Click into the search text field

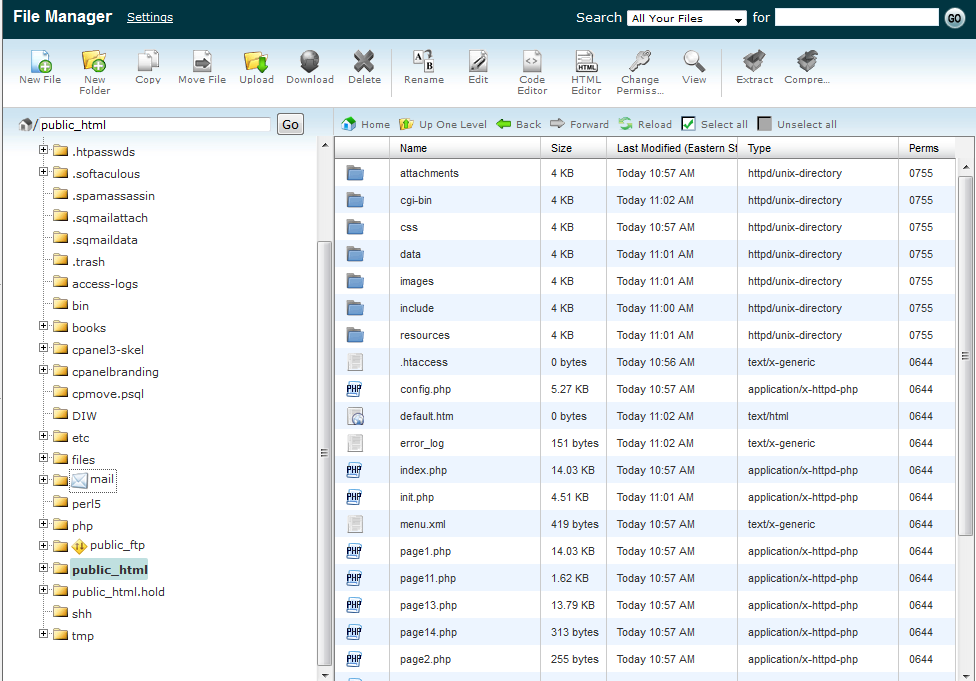pyautogui.click(x=856, y=18)
